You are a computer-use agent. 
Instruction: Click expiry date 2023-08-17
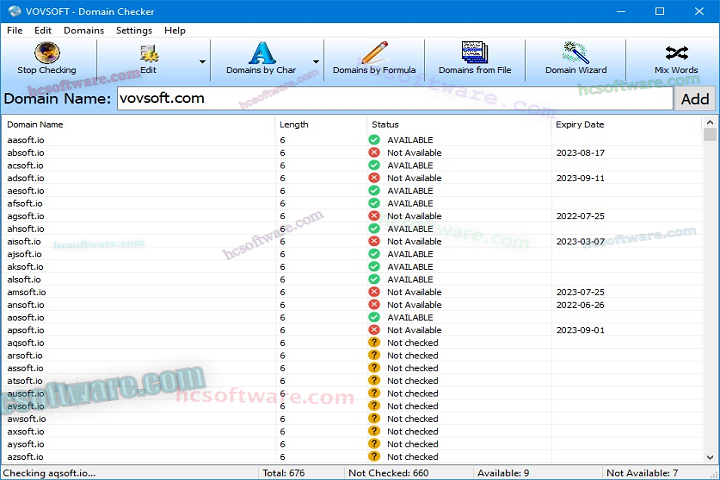click(x=580, y=152)
